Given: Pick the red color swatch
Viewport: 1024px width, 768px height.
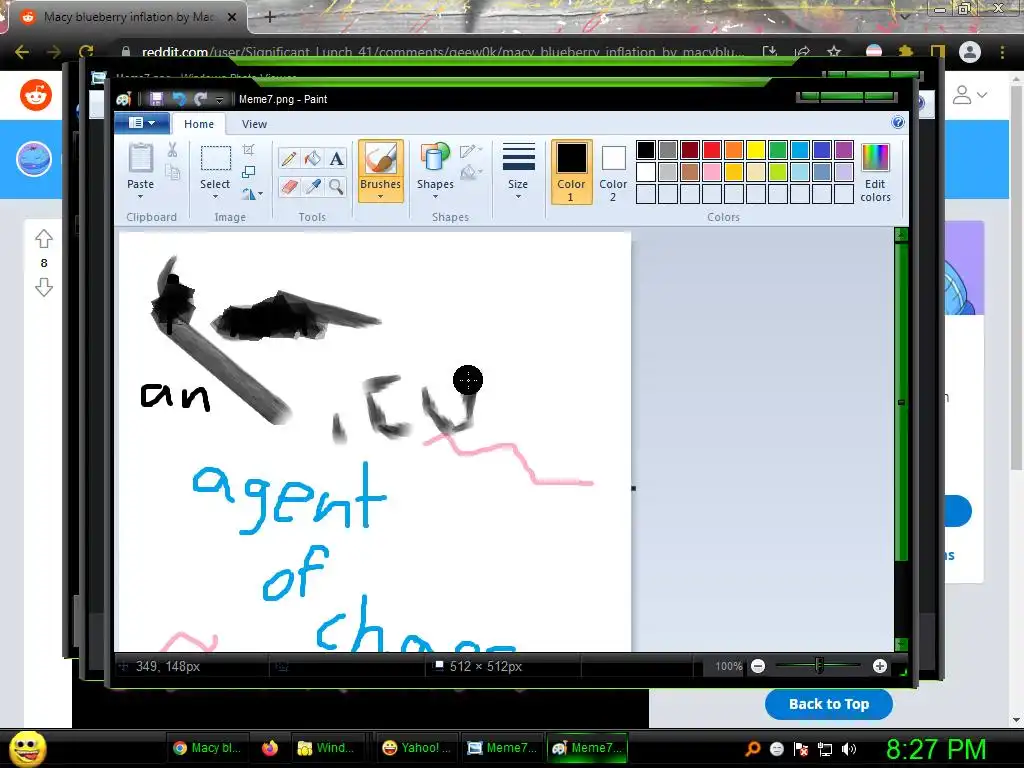Looking at the screenshot, I should [712, 150].
